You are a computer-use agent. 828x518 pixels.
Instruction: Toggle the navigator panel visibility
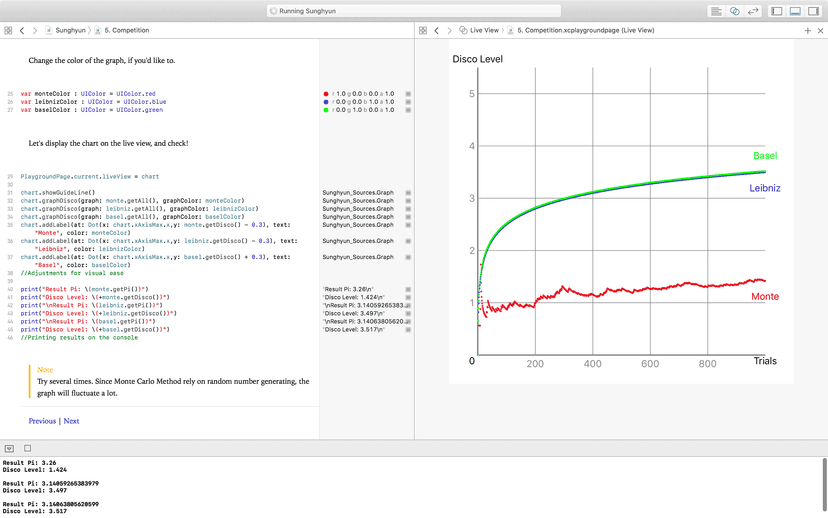777,11
